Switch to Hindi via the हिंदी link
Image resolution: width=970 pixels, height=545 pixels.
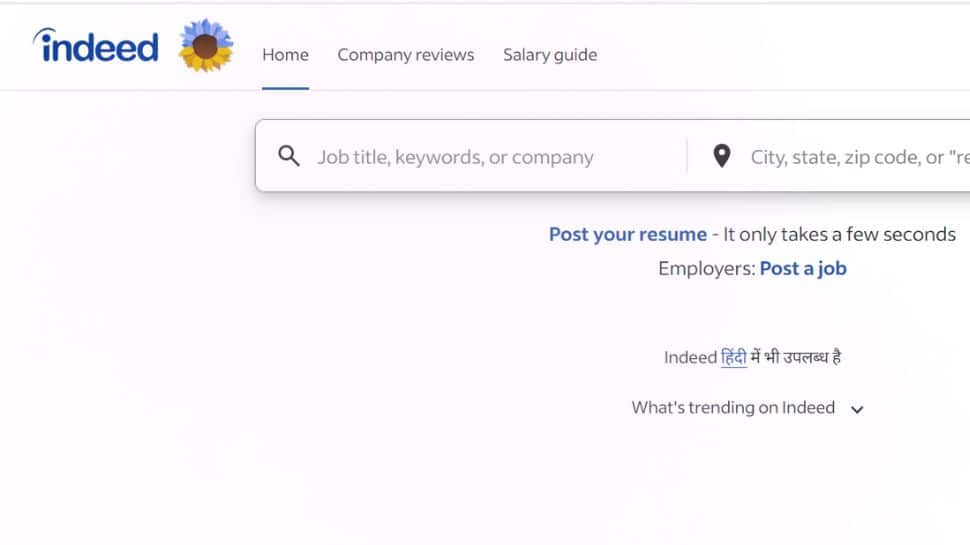(x=734, y=357)
